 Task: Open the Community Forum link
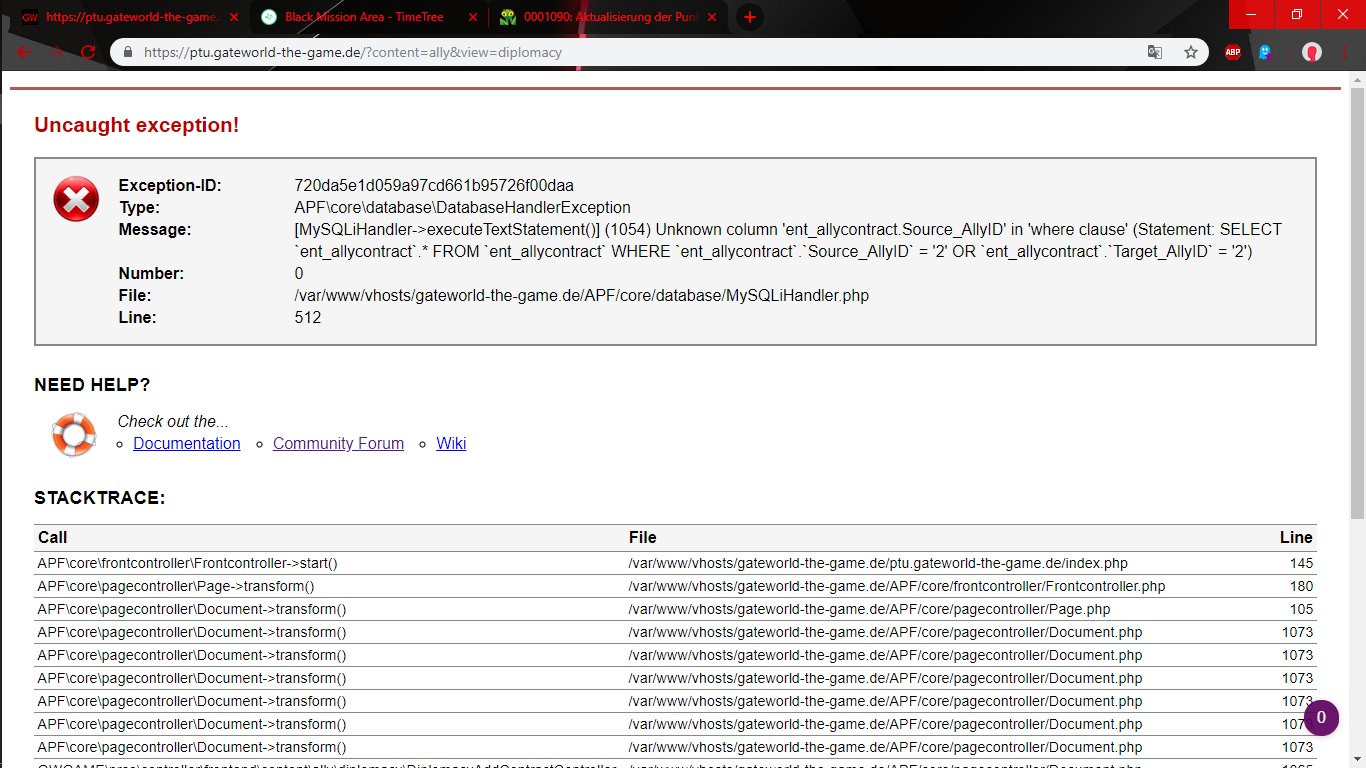tap(338, 444)
